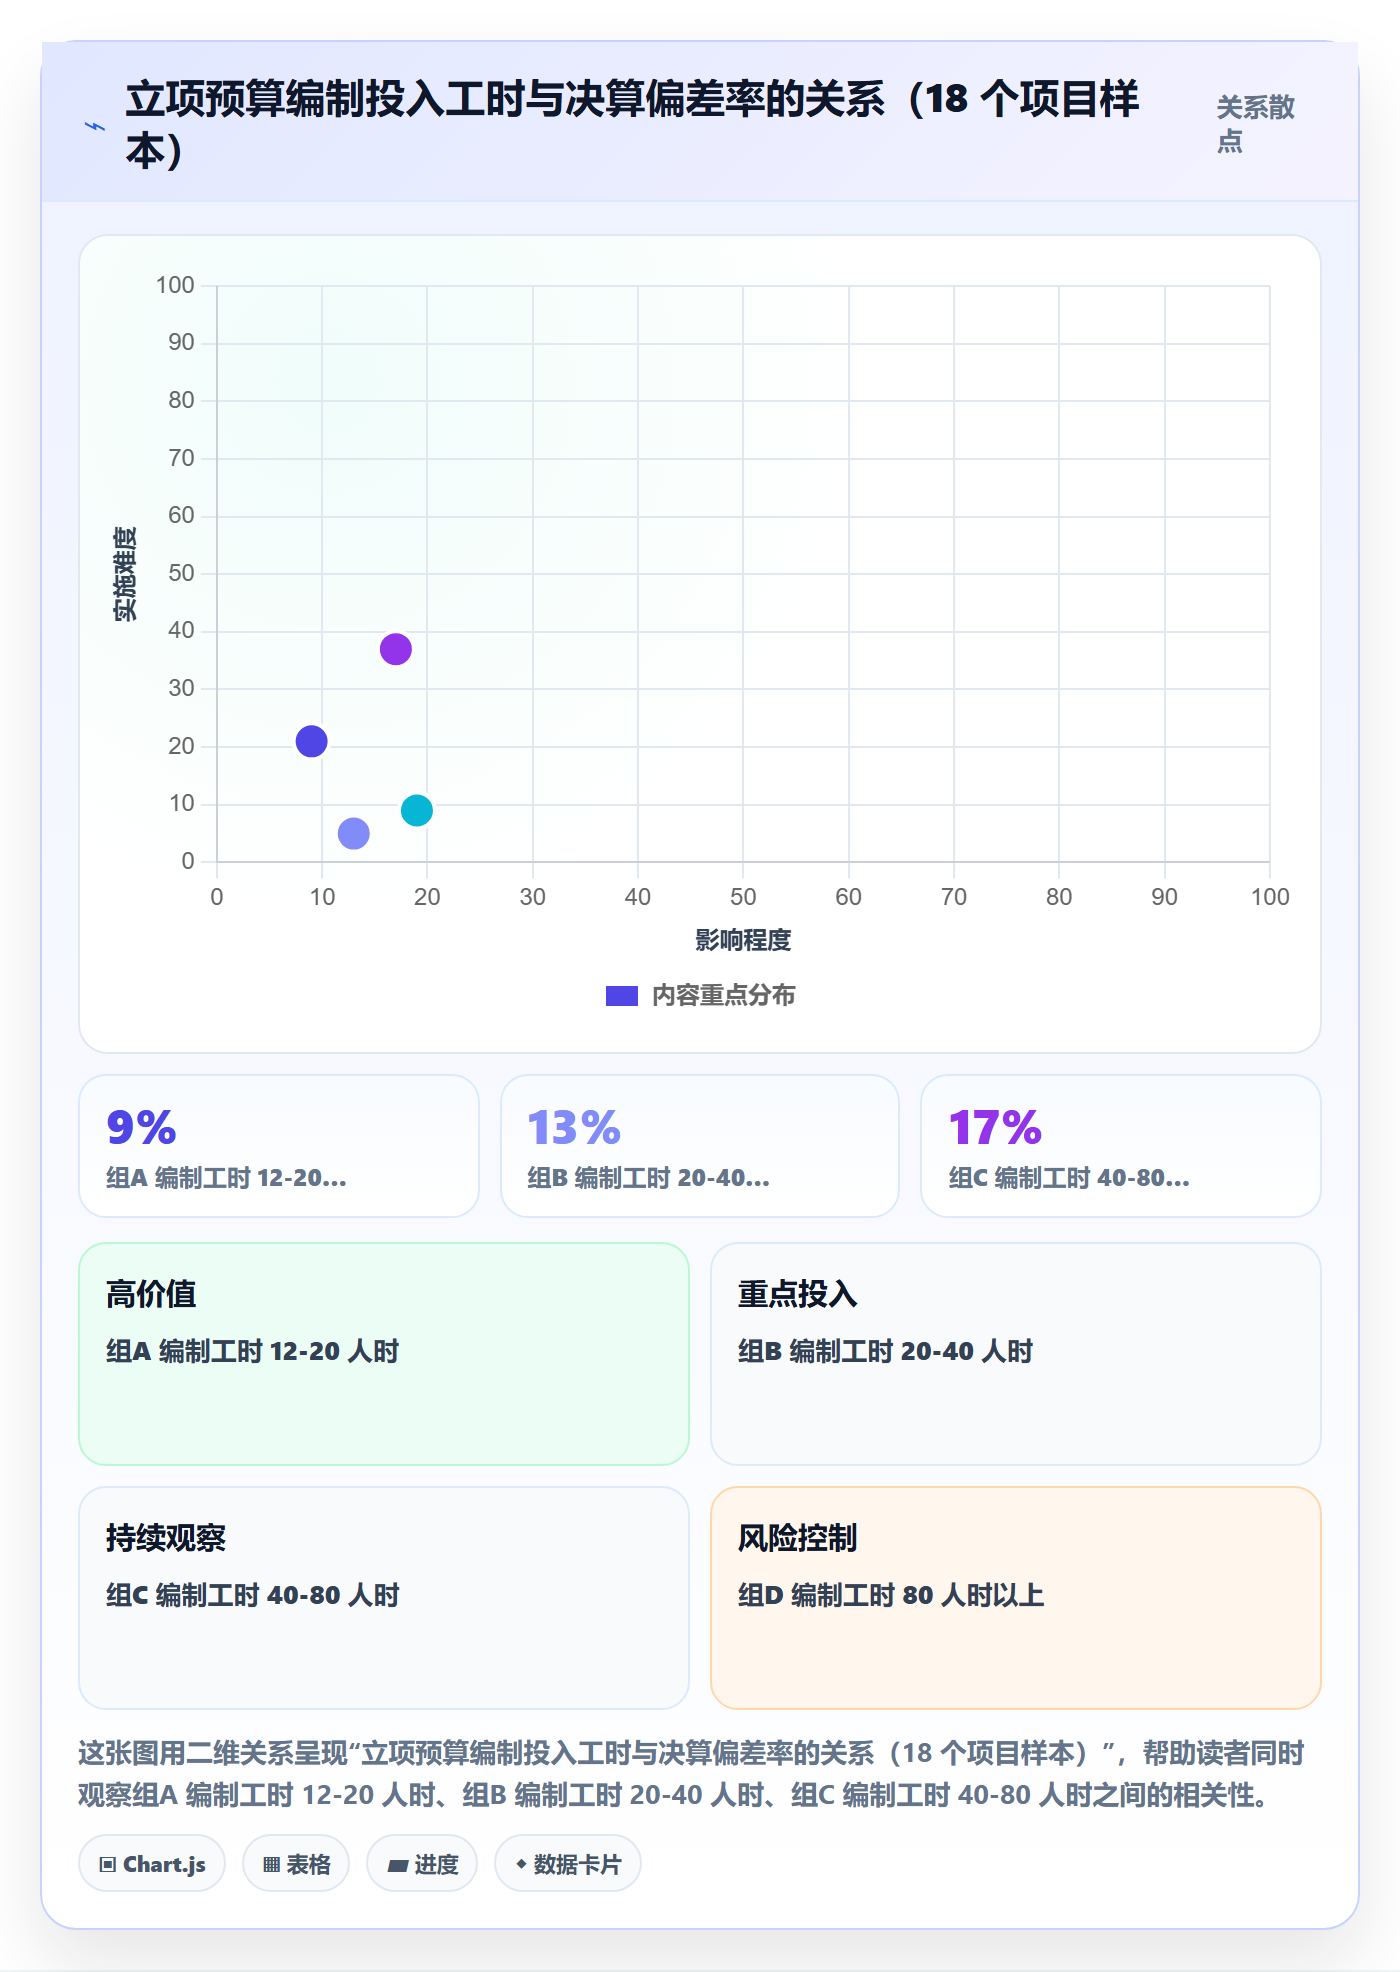Image resolution: width=1400 pixels, height=1972 pixels.
Task: Click the lightning bolt icon beside the title
Action: (x=95, y=126)
